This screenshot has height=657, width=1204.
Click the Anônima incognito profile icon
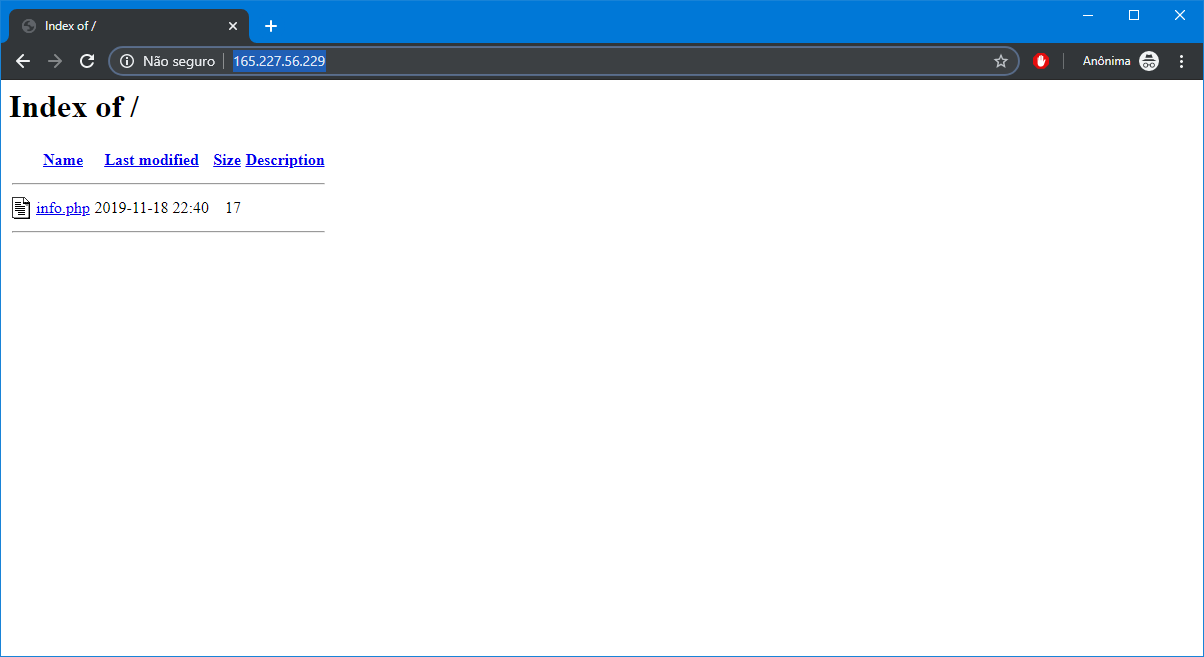pyautogui.click(x=1149, y=61)
